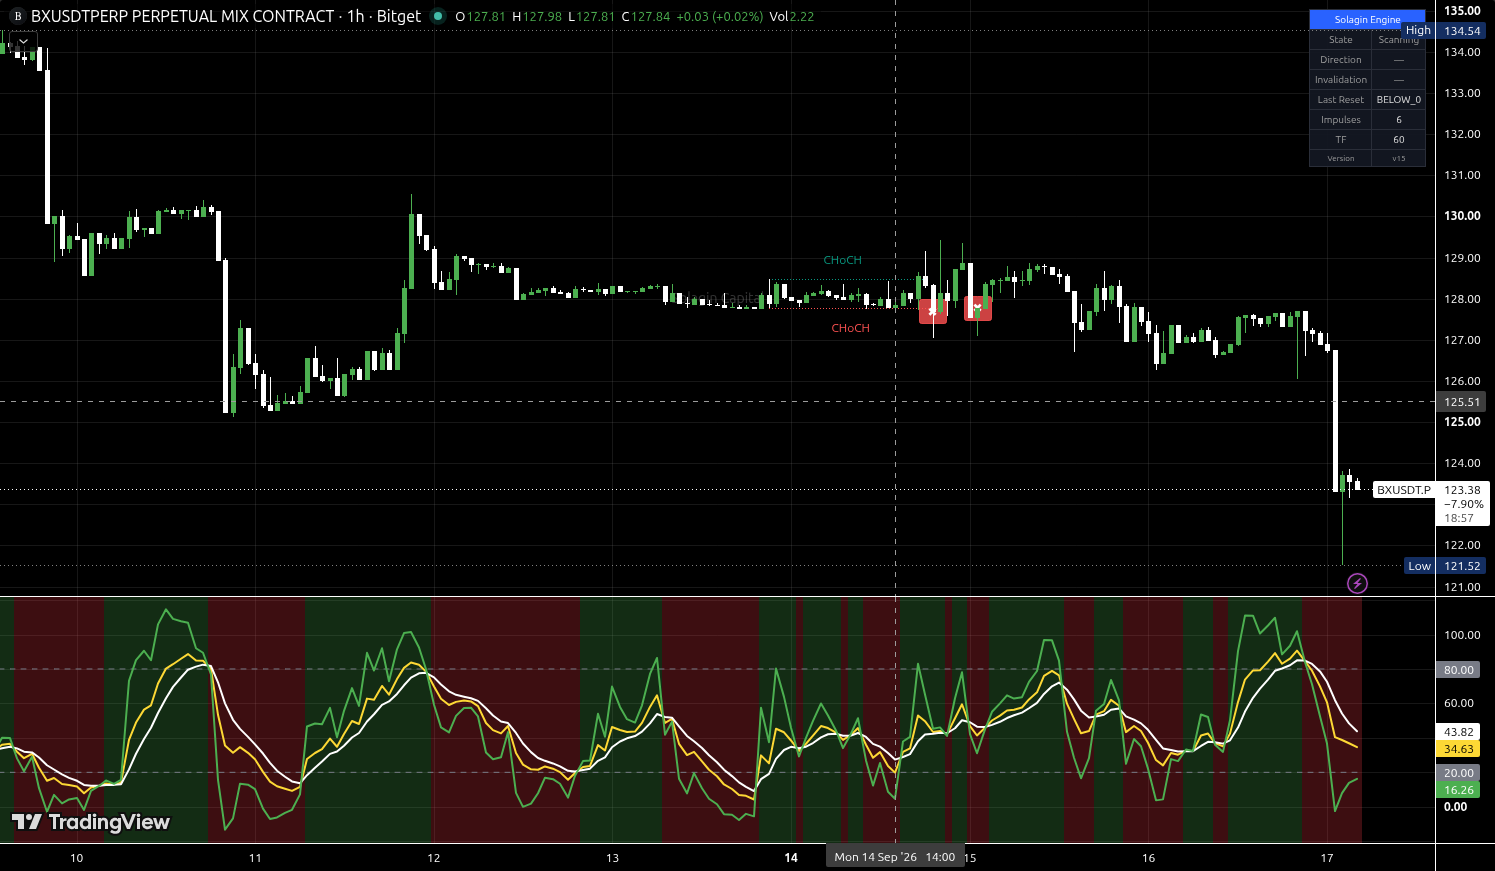This screenshot has height=871, width=1495.
Task: Click the 125.51 crosshair price label
Action: point(1462,402)
